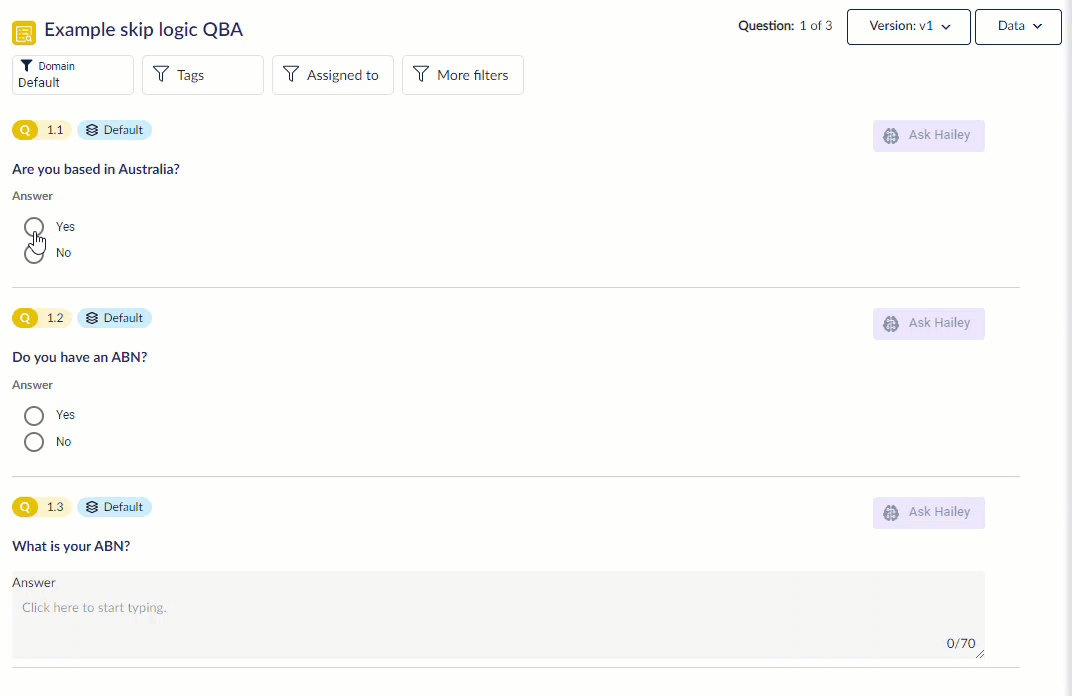Show More filters options
Screen dimensions: 1072x696
coord(463,75)
